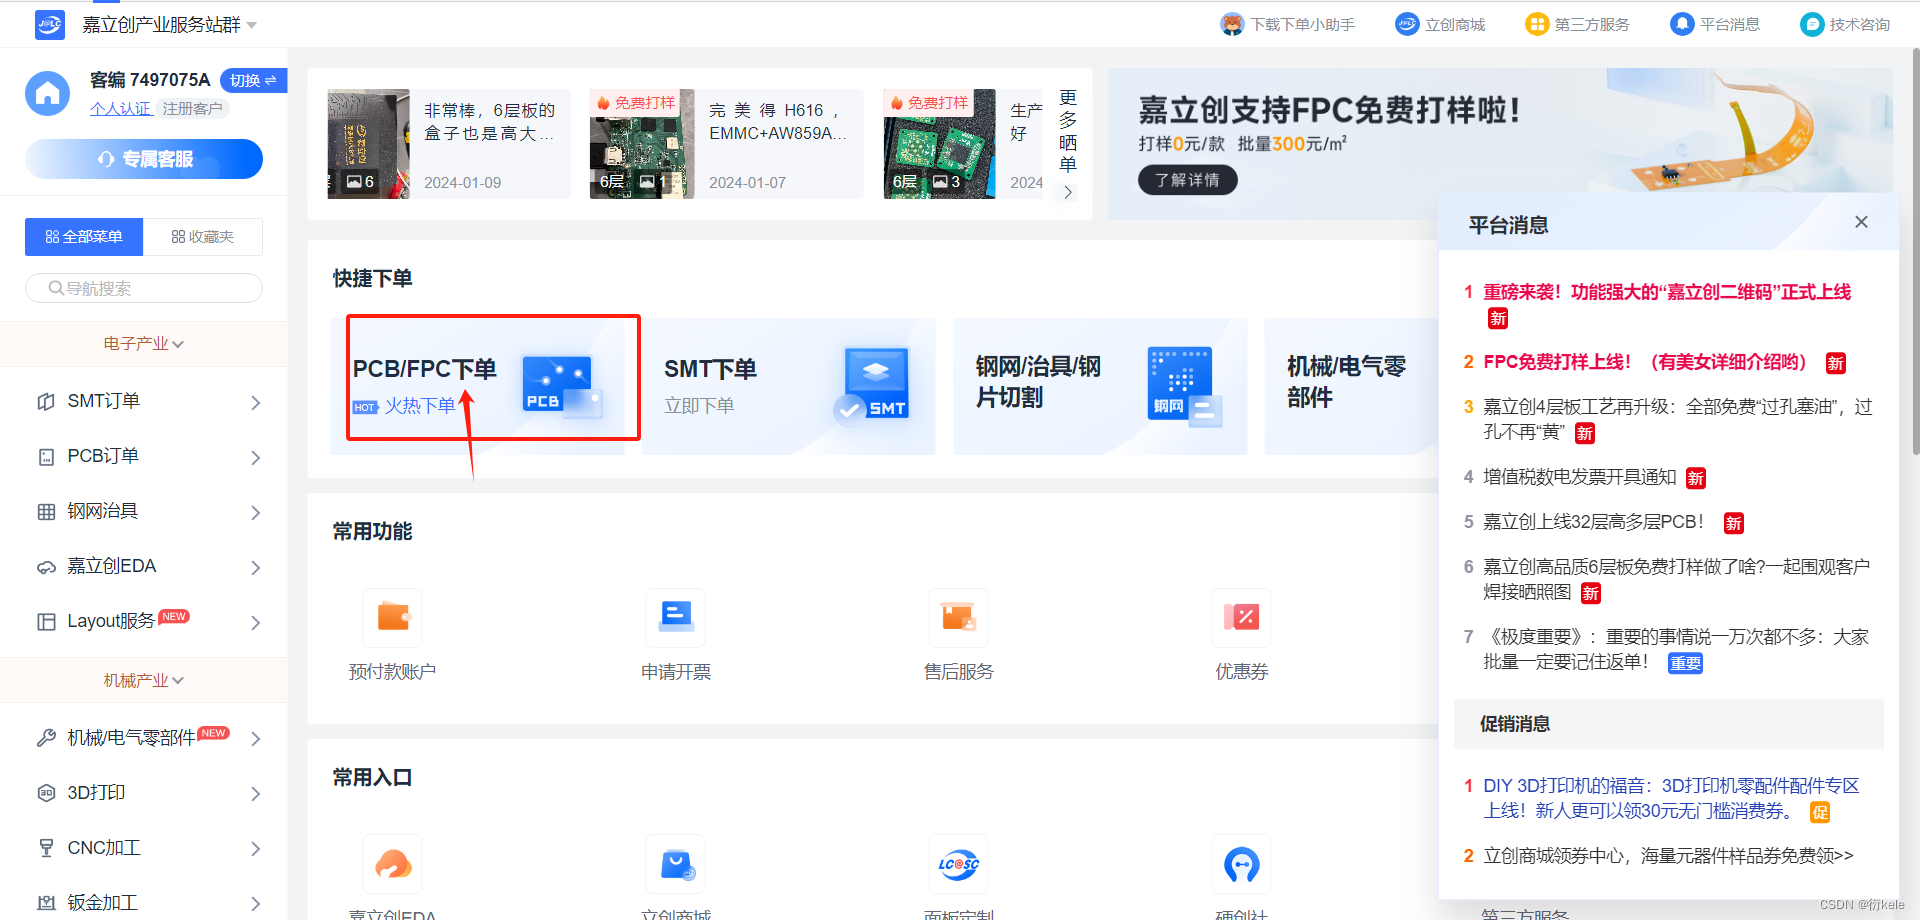
Task: Select the 全部菜单 tab
Action: pos(84,237)
